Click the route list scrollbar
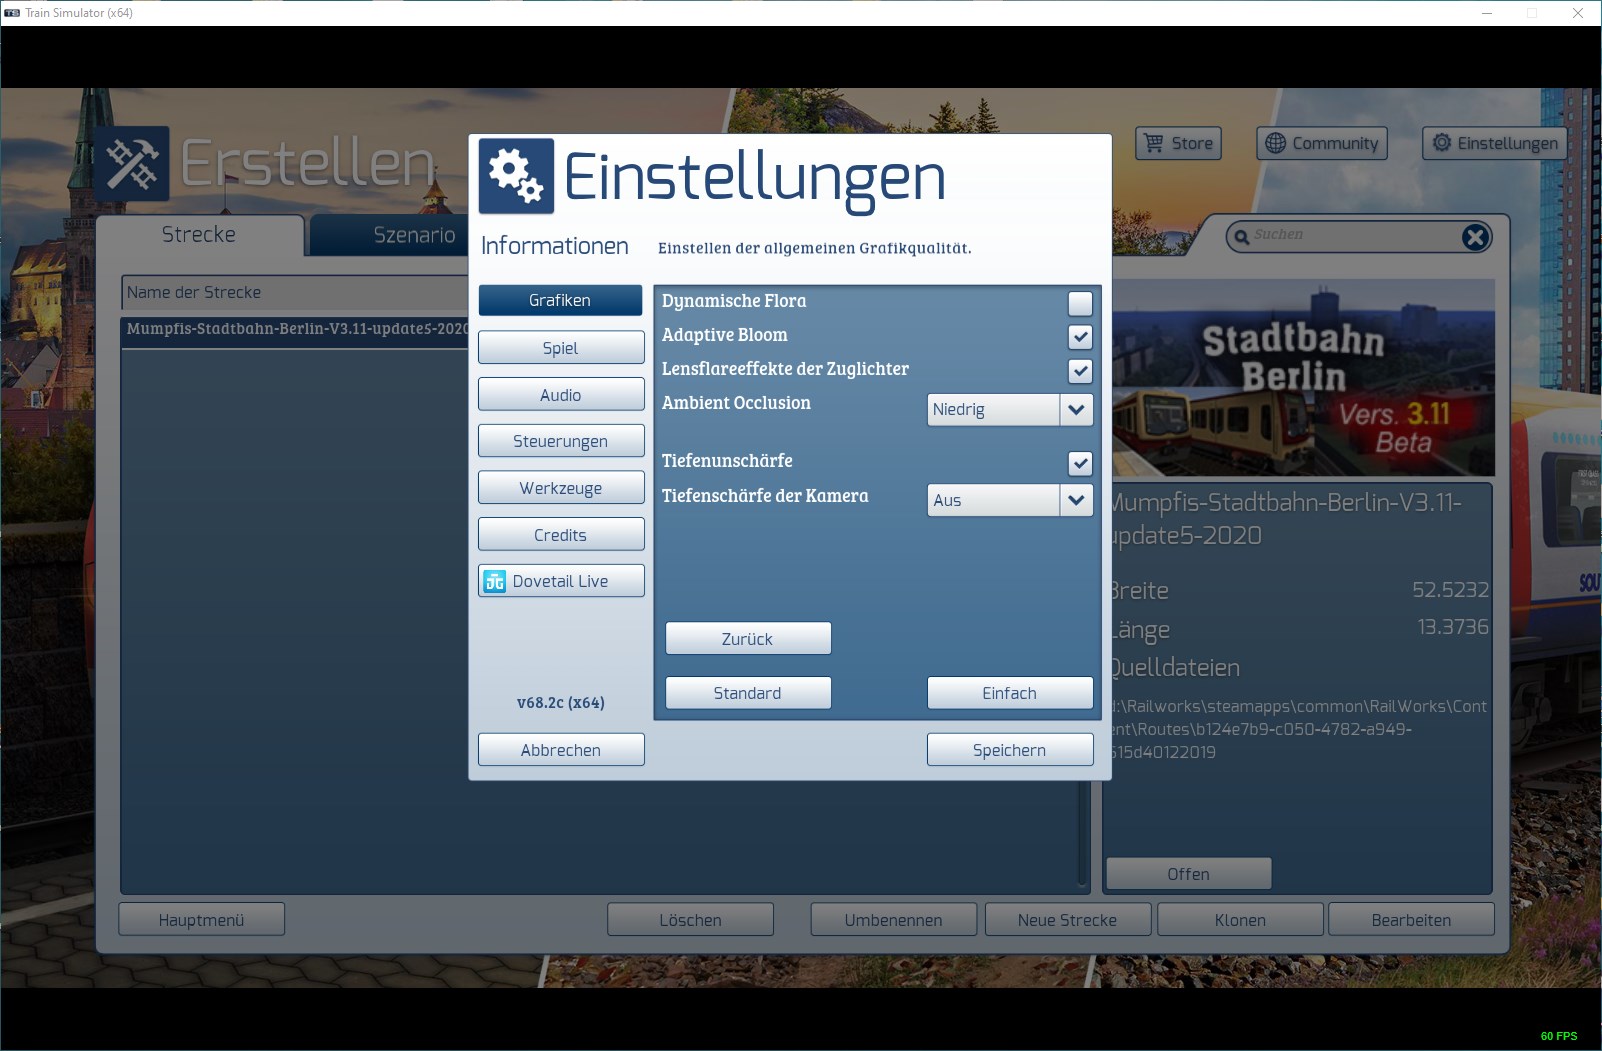 pyautogui.click(x=1082, y=835)
